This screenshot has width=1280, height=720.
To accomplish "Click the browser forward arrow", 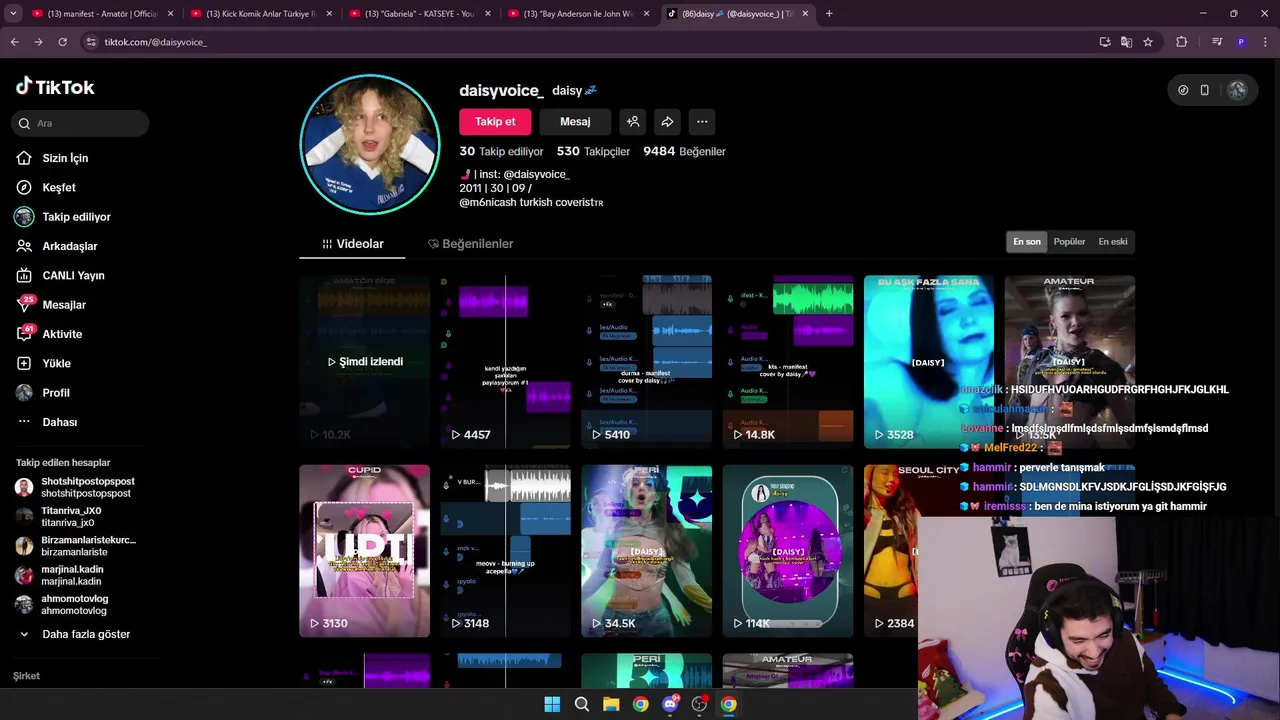I will coord(38,42).
